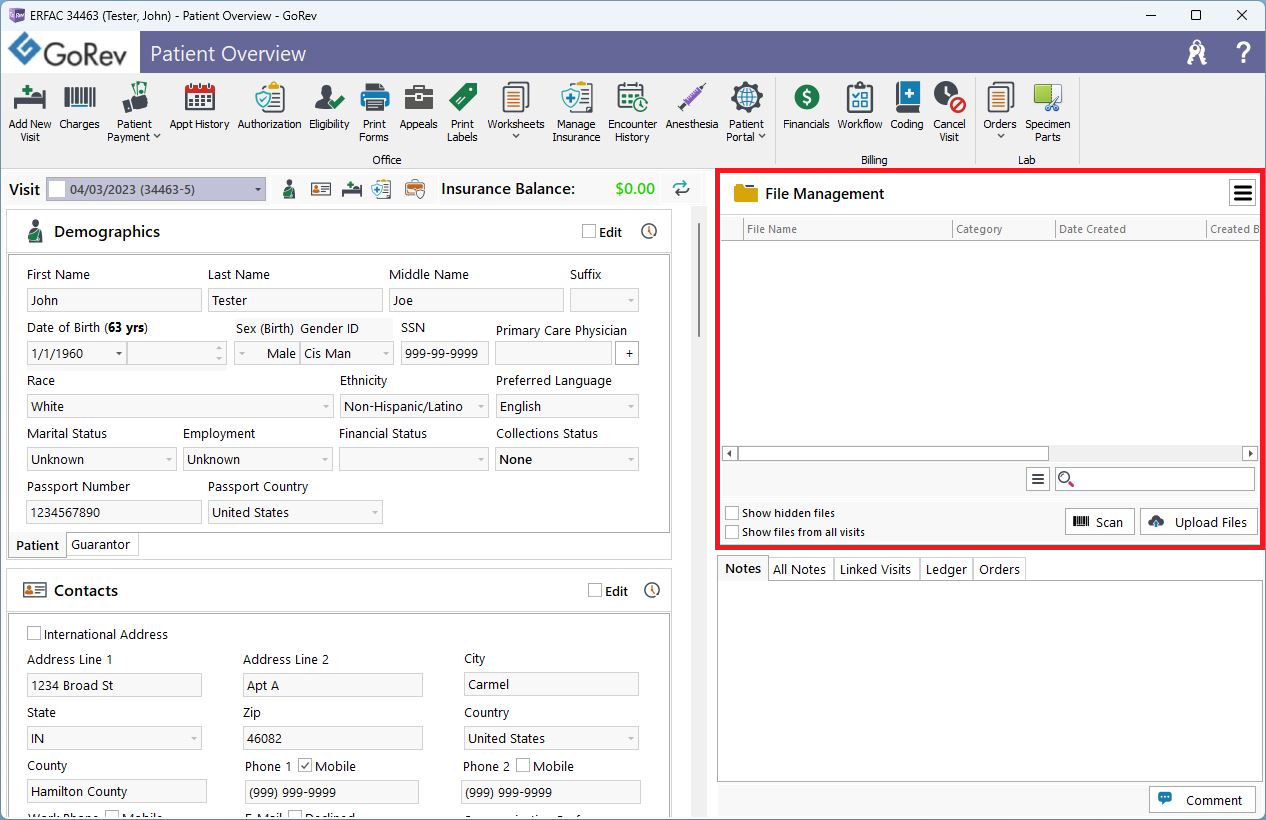The height and width of the screenshot is (820, 1266).
Task: Click the File Management horizontal scrollbar thumb
Action: (893, 453)
